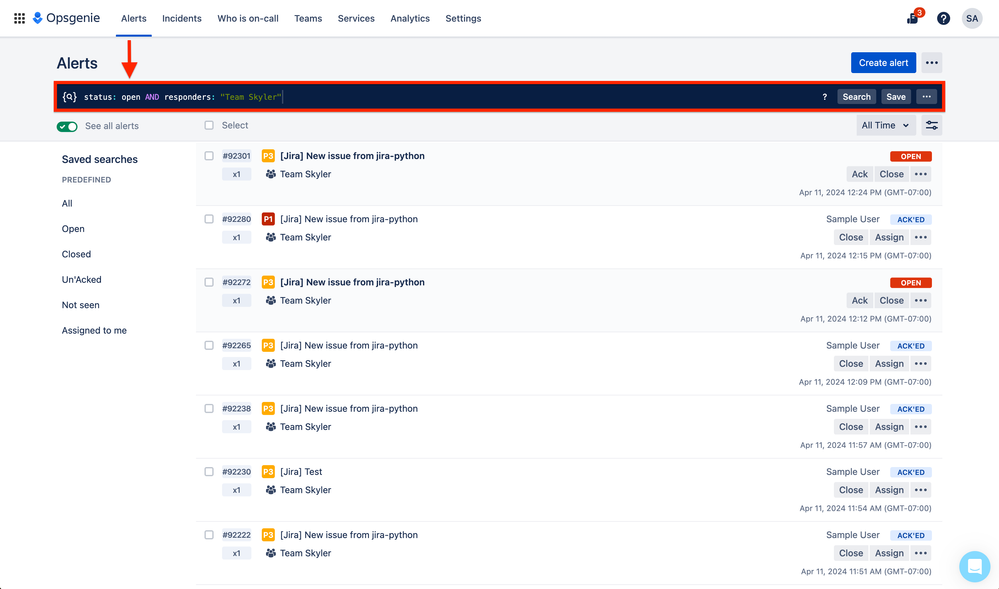999x589 pixels.
Task: Select the All saved search
Action: coord(67,203)
